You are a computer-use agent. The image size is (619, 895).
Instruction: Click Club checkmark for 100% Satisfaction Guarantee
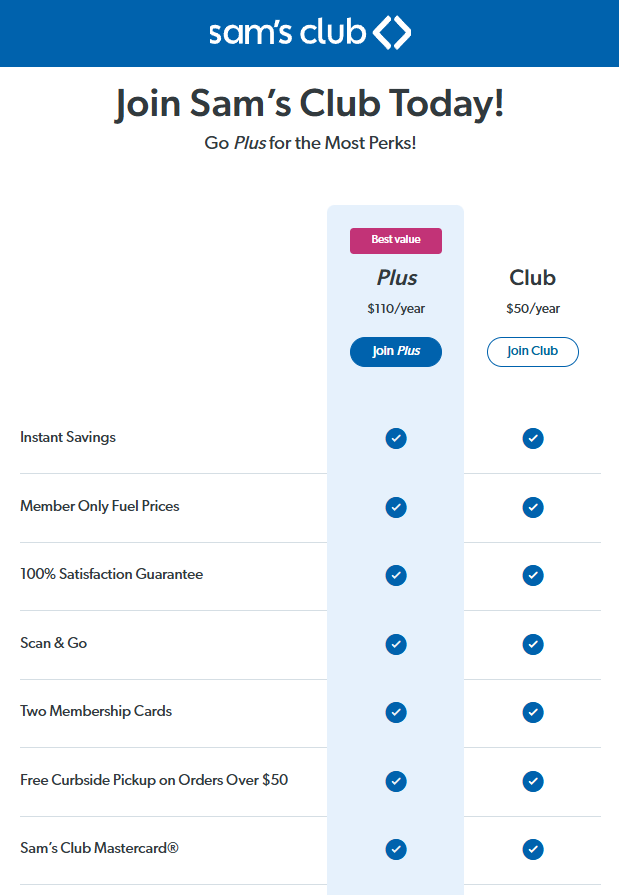pyautogui.click(x=533, y=575)
